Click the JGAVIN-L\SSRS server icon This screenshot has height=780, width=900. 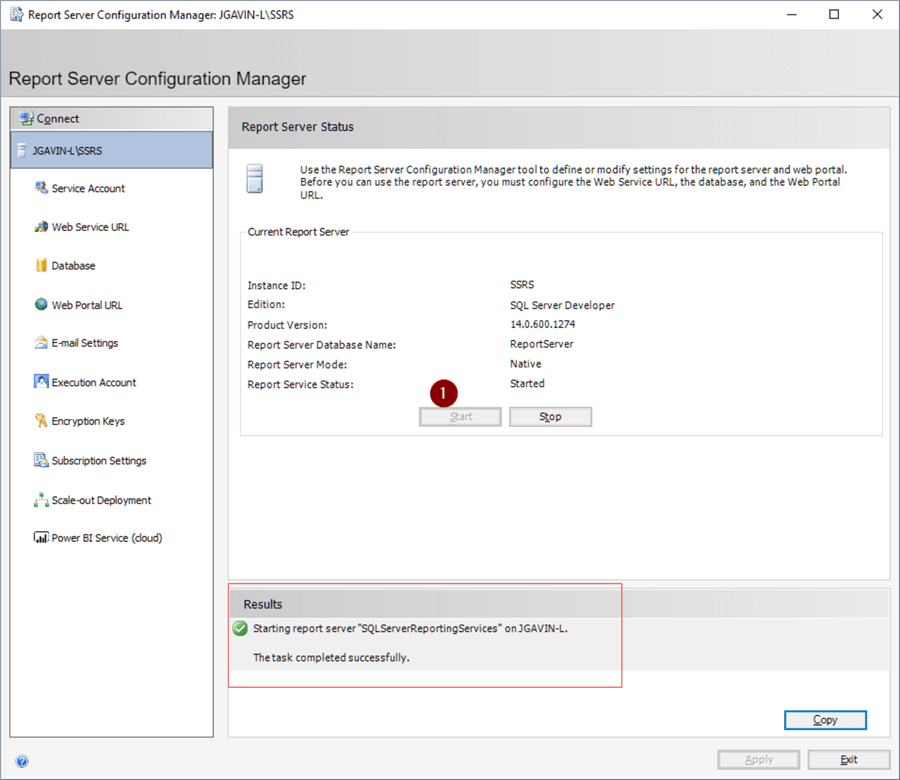22,151
